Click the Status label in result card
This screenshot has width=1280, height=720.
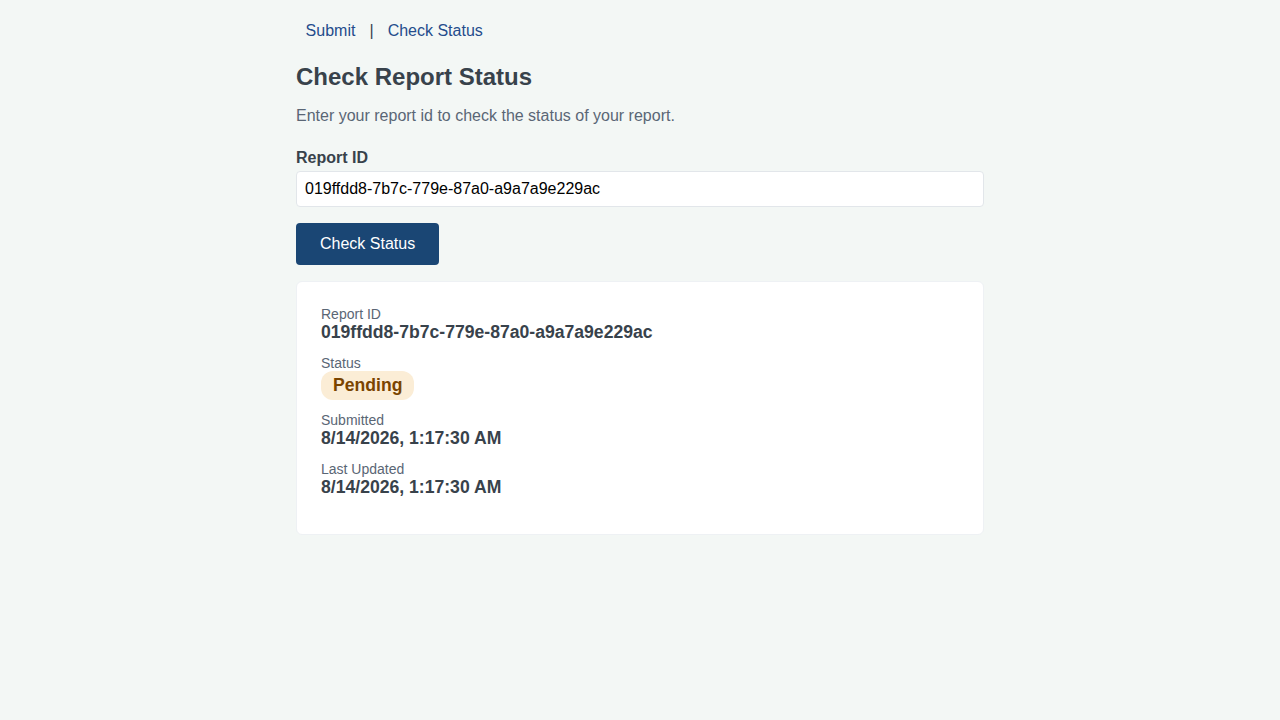pos(341,363)
